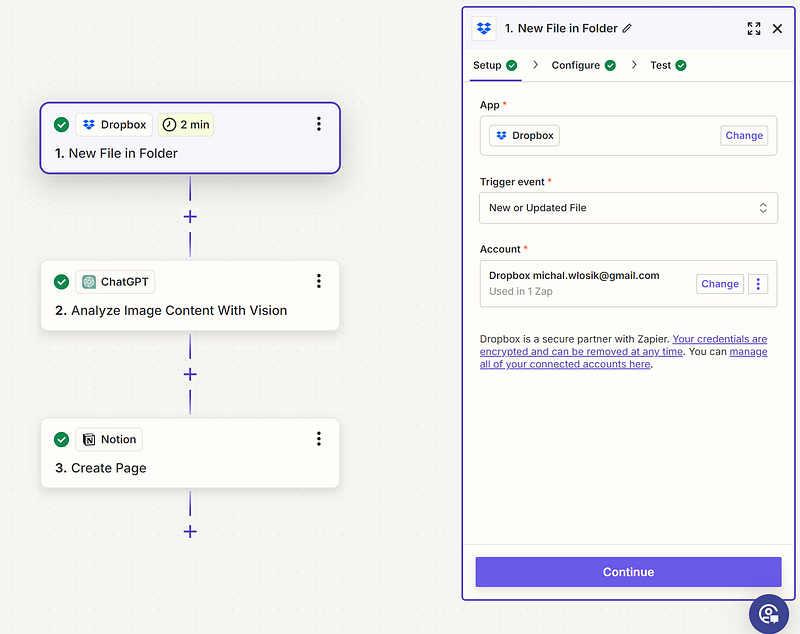
Task: Change the selected Dropbox app
Action: click(x=743, y=136)
